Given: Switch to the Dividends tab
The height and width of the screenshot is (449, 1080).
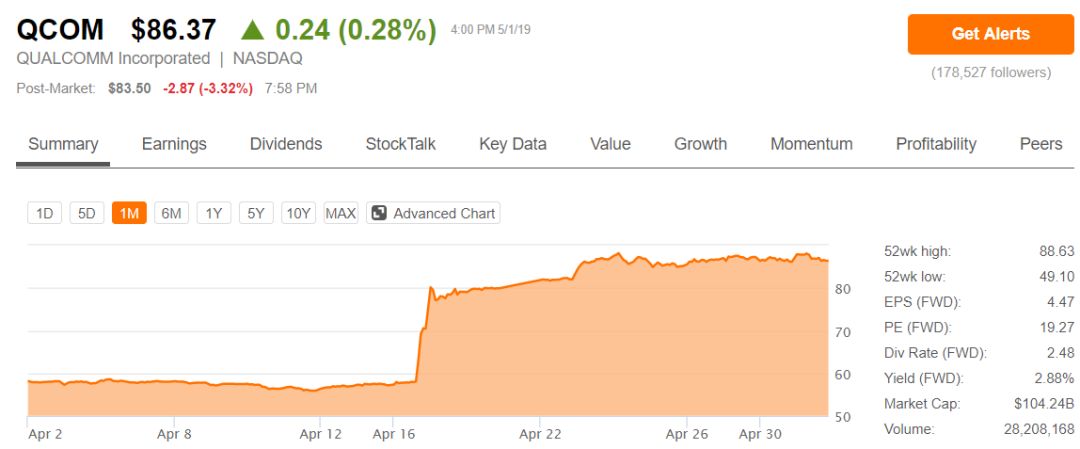Looking at the screenshot, I should pos(286,144).
